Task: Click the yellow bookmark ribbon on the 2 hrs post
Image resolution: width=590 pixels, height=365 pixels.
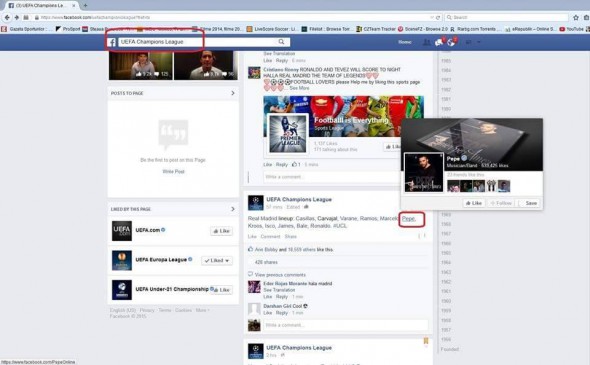Action: pyautogui.click(x=426, y=341)
